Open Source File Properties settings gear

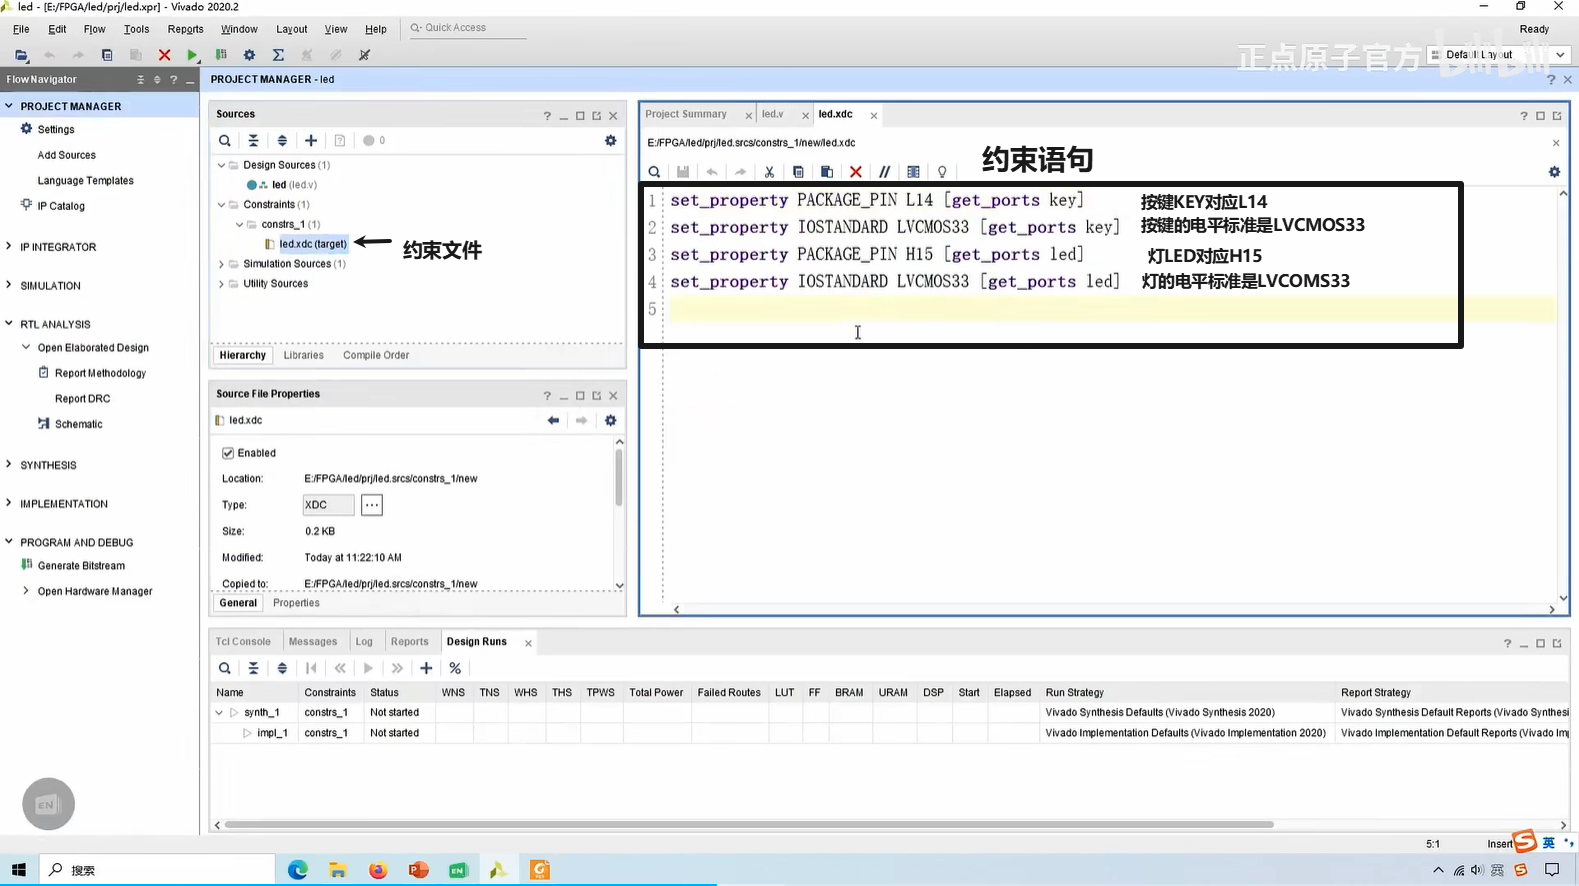coord(611,421)
